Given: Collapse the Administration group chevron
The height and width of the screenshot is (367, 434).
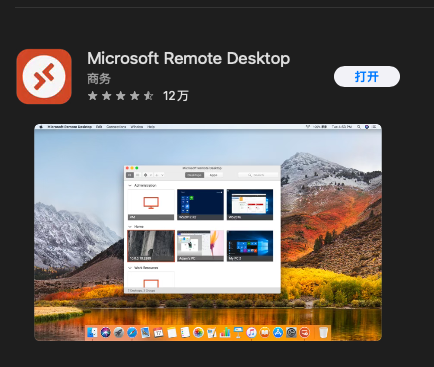Looking at the screenshot, I should point(130,185).
